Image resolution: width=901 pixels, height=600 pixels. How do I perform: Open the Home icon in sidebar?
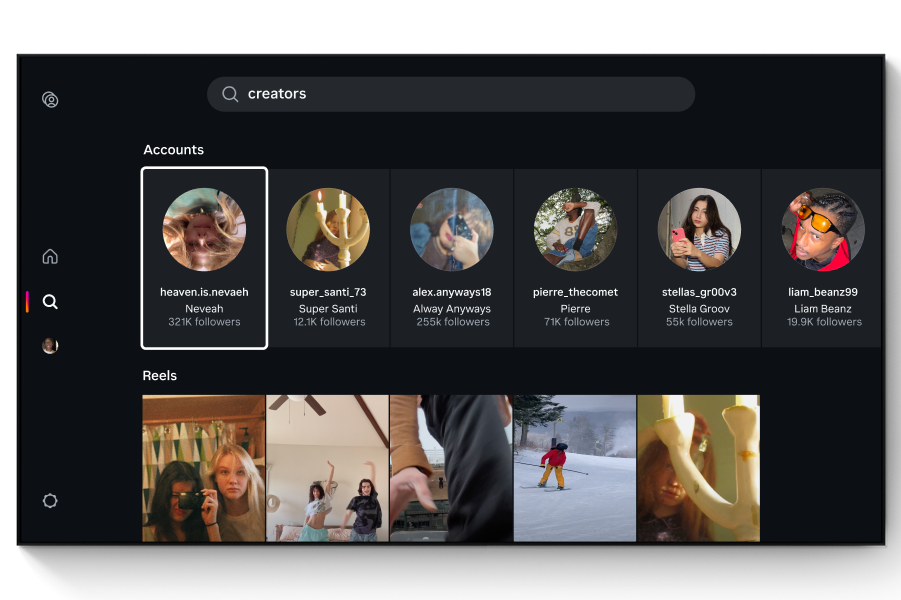click(50, 257)
